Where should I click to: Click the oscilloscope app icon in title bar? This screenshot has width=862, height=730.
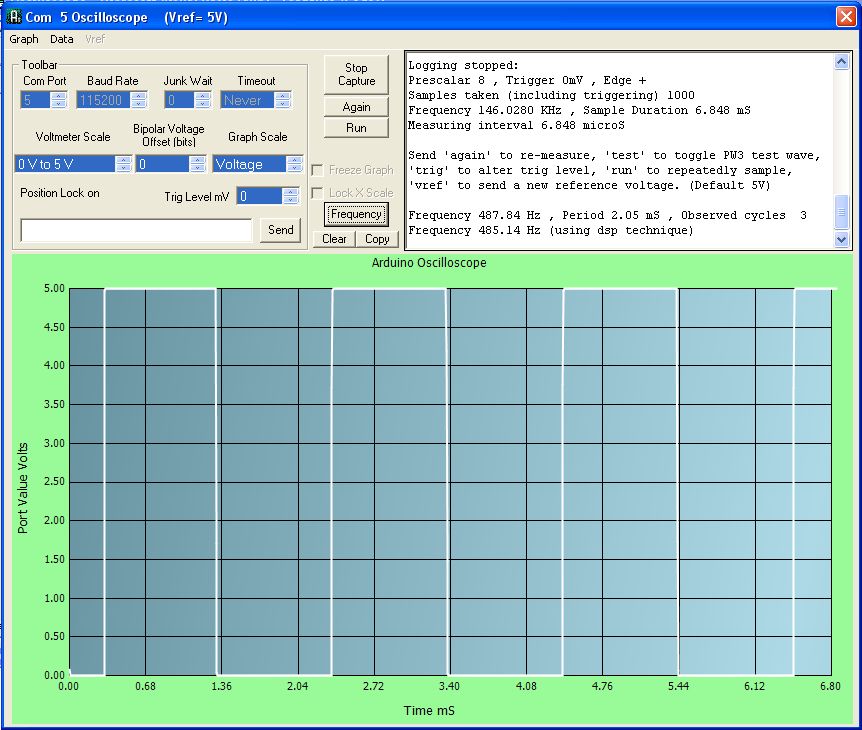15,17
